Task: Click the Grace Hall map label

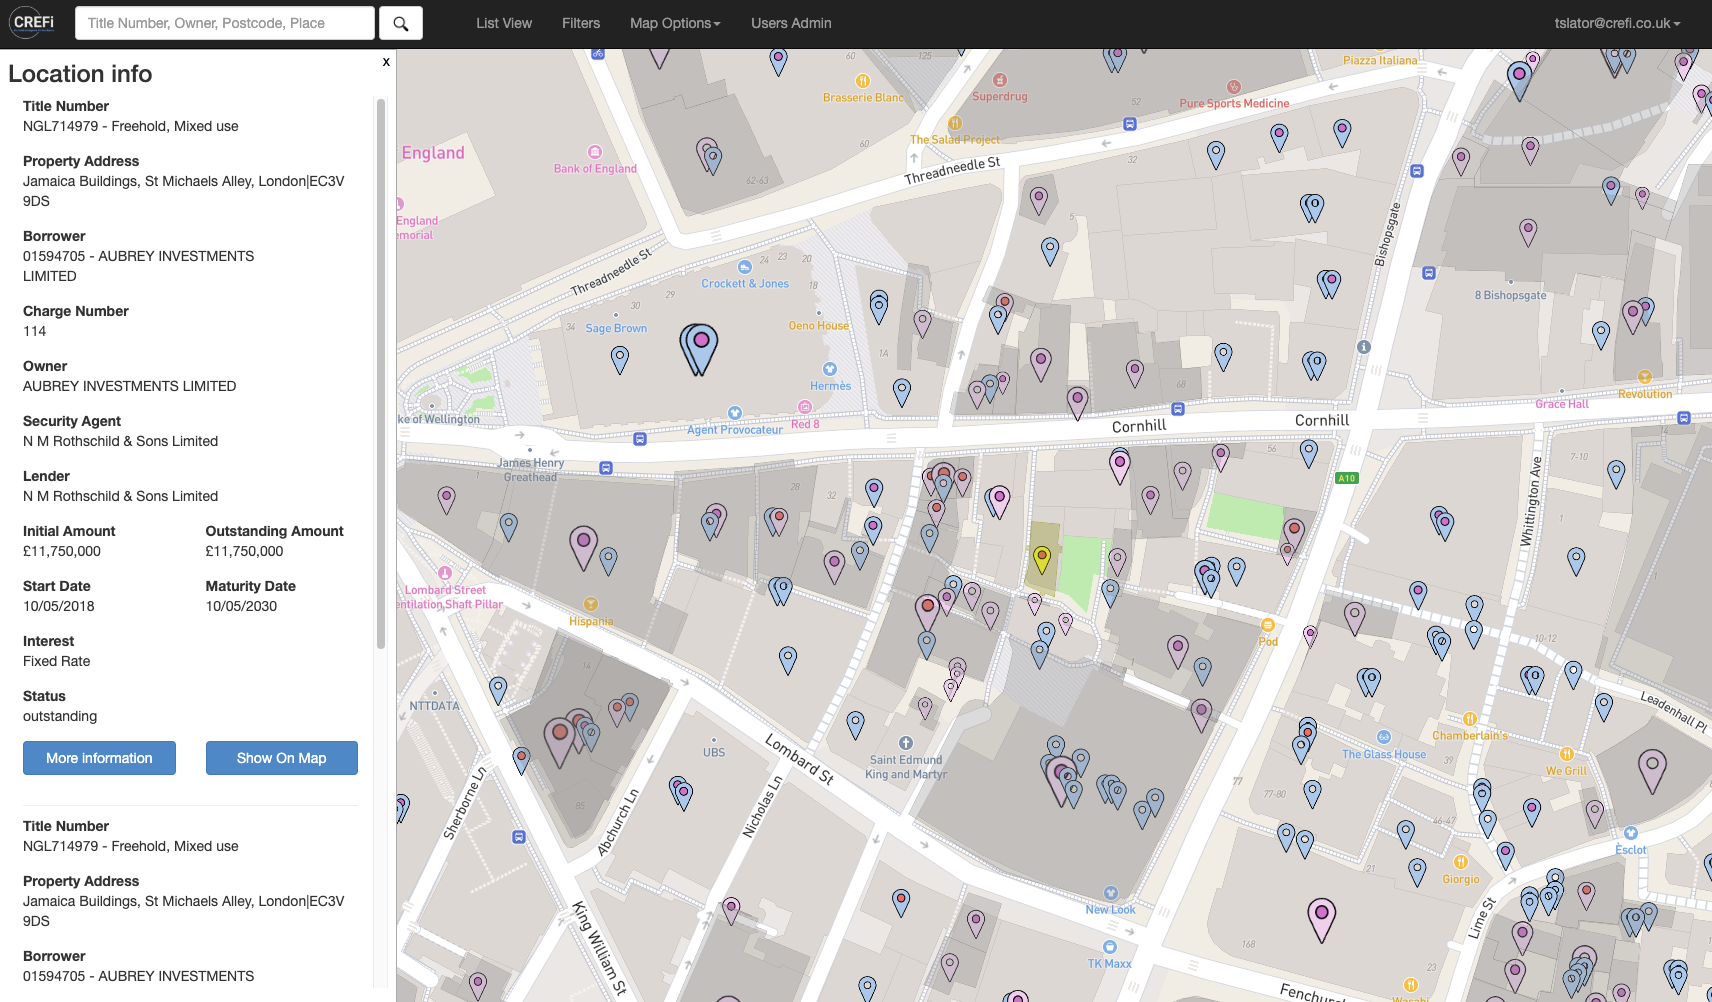Action: [1562, 404]
